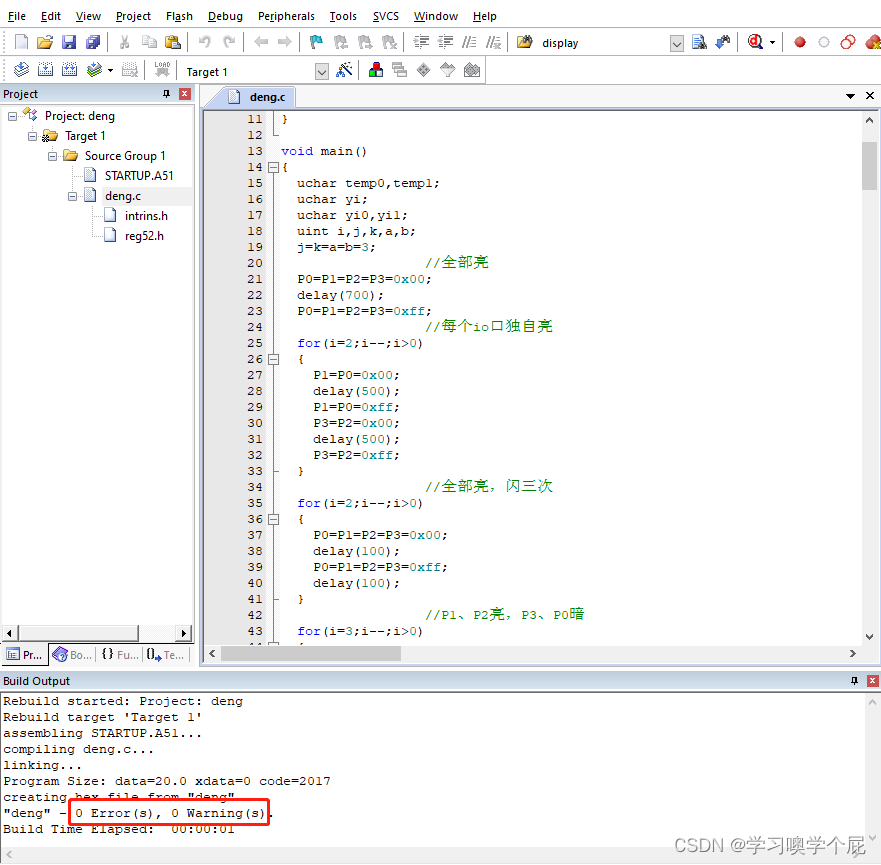The image size is (881, 865).
Task: Open the Debug menu
Action: (225, 16)
